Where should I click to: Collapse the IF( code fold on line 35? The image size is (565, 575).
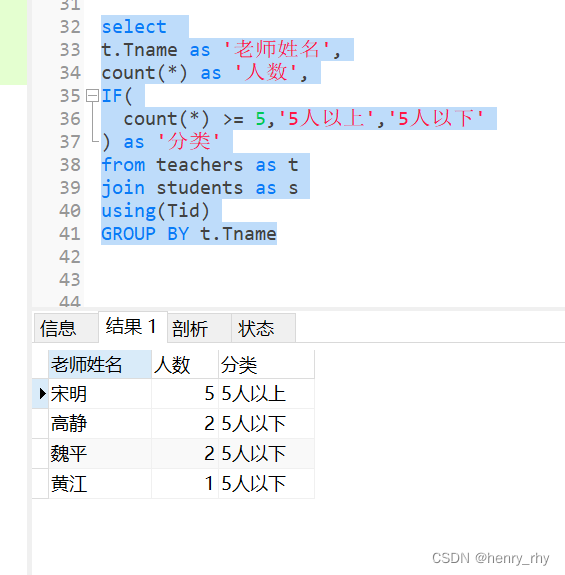tap(92, 96)
